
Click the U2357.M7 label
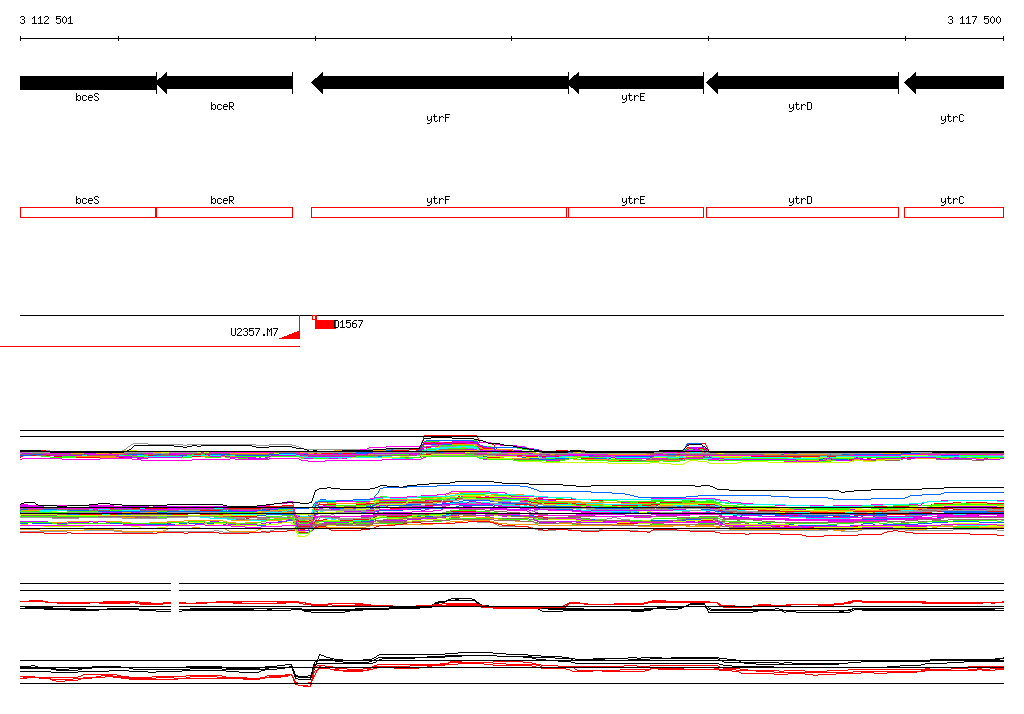click(254, 333)
